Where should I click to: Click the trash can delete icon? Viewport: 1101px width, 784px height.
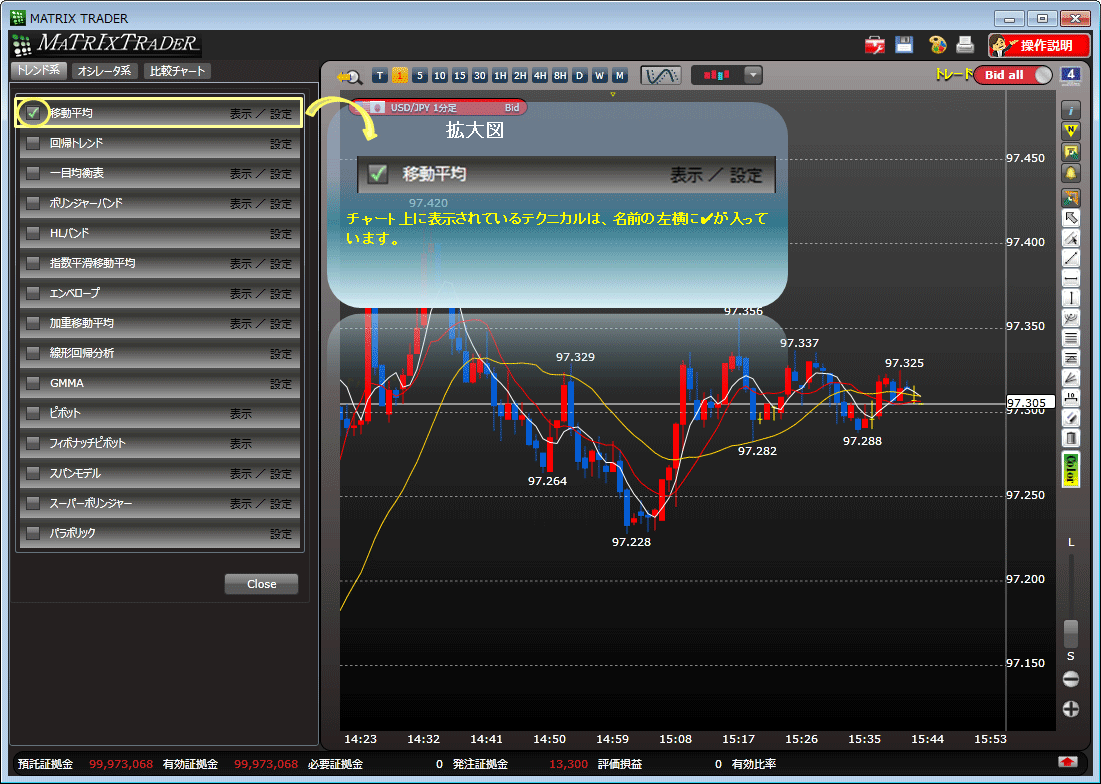coord(1071,439)
